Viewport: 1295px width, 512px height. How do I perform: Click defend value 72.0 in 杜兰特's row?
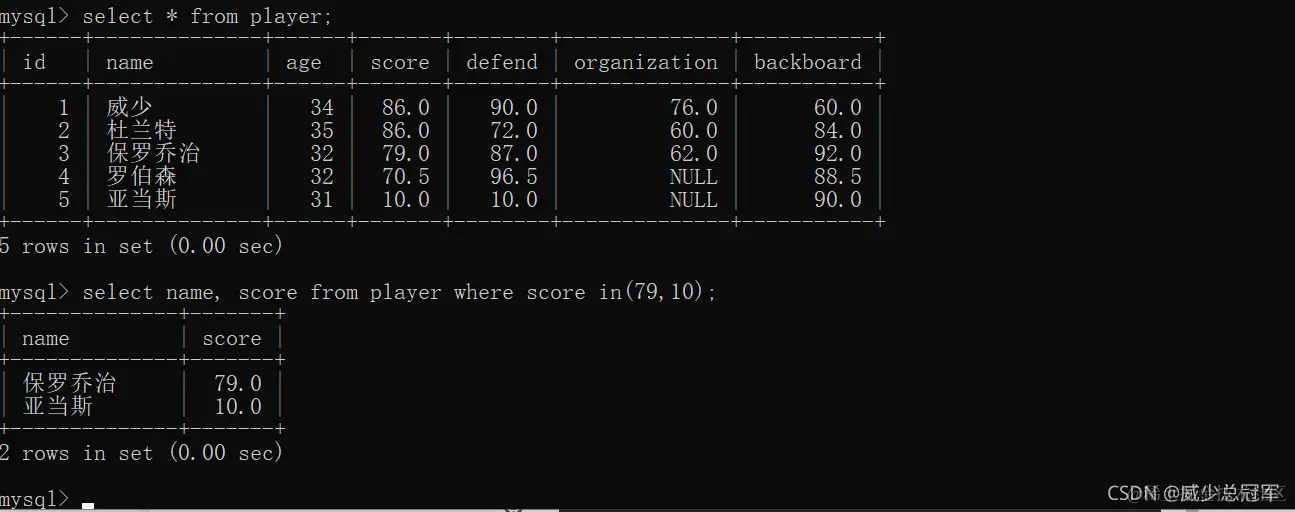pos(514,130)
